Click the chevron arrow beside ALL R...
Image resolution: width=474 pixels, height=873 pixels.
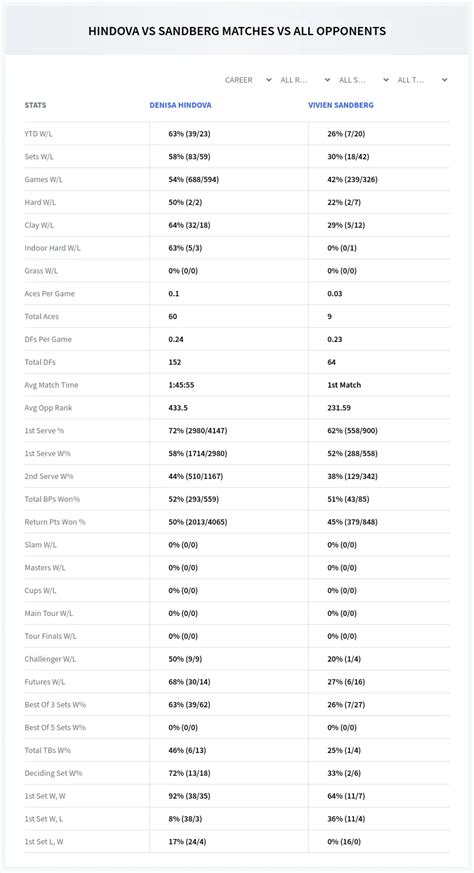click(x=327, y=80)
